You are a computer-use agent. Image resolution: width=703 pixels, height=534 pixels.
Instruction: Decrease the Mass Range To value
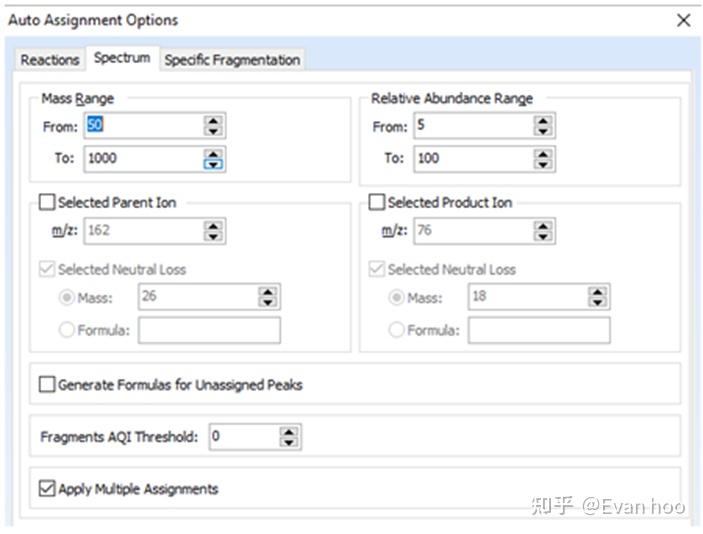[x=214, y=163]
